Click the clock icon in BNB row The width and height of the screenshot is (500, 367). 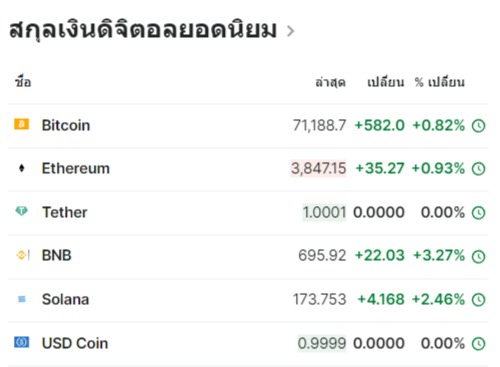(478, 256)
